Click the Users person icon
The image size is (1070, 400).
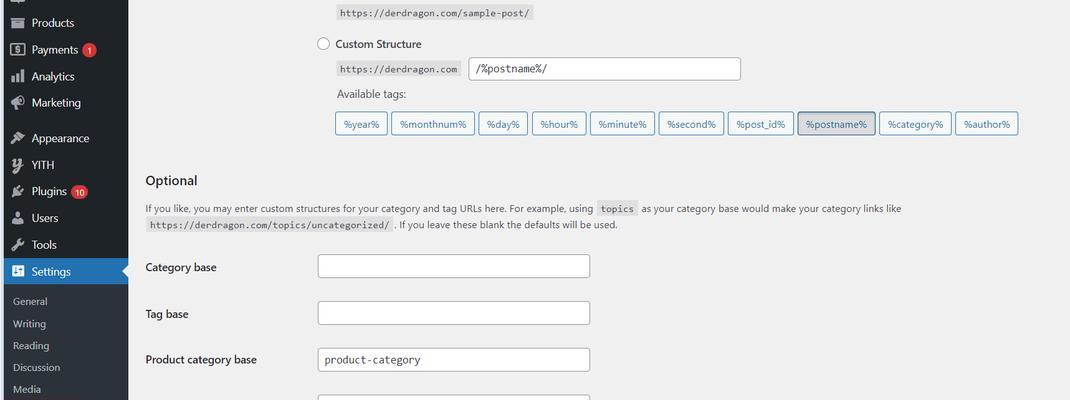pos(18,218)
